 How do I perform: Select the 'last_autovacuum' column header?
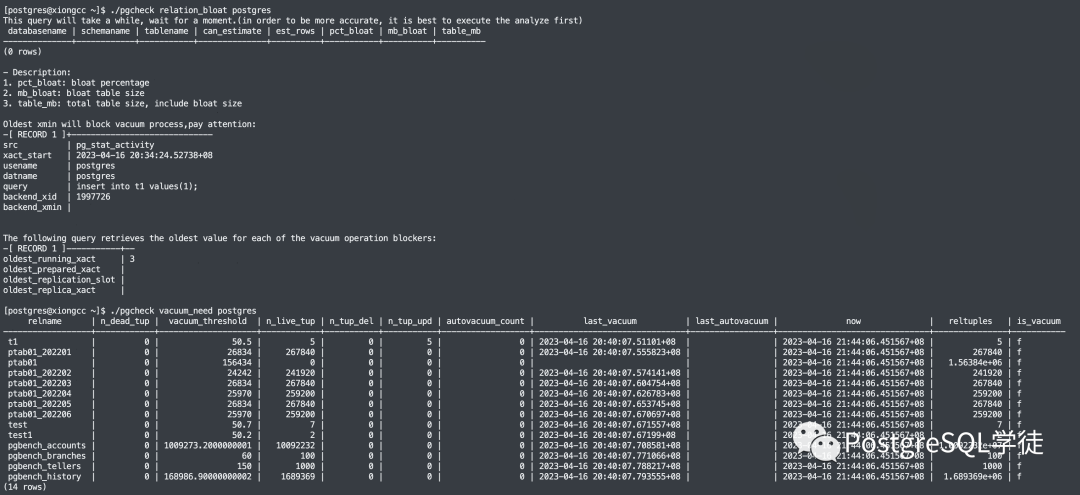(x=731, y=322)
